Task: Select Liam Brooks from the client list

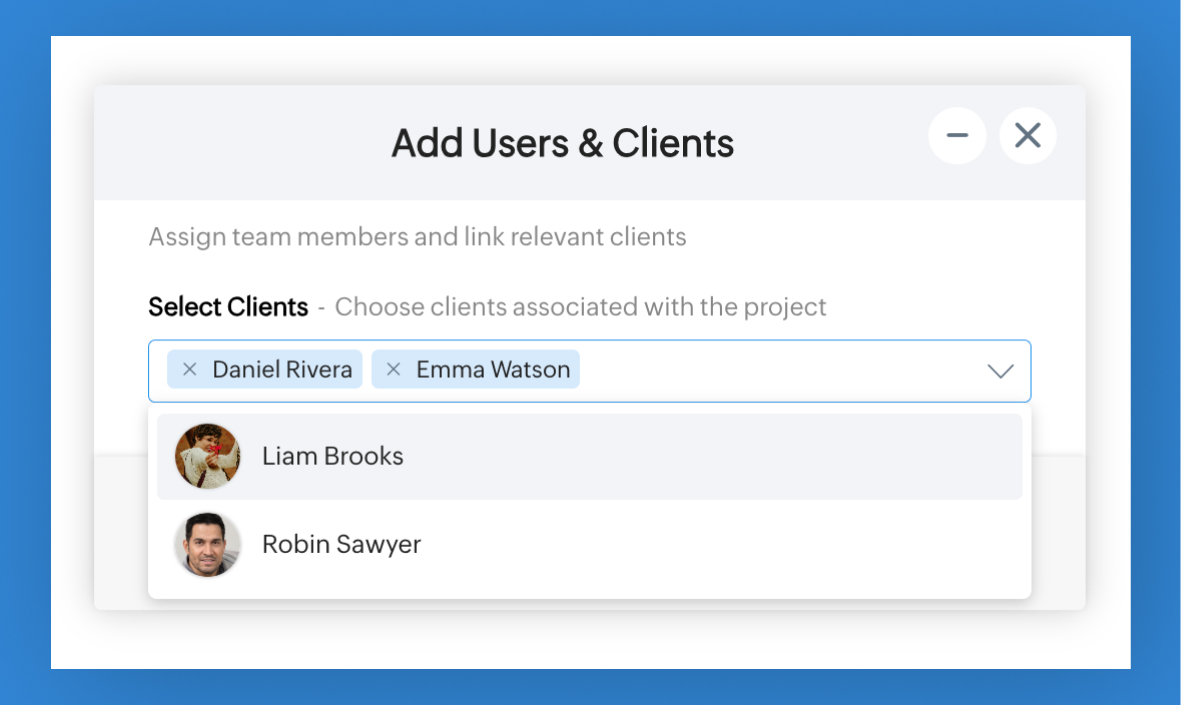Action: [x=333, y=456]
